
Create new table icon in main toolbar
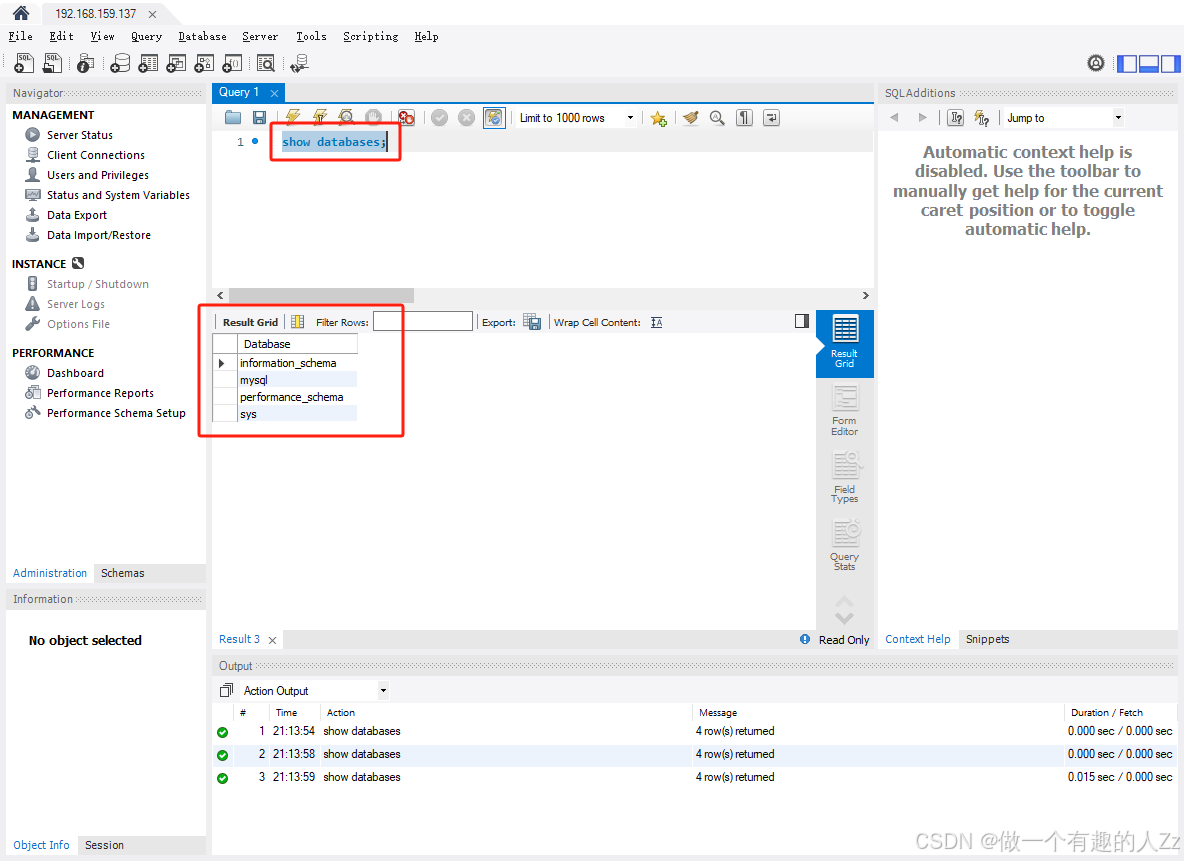pyautogui.click(x=148, y=63)
